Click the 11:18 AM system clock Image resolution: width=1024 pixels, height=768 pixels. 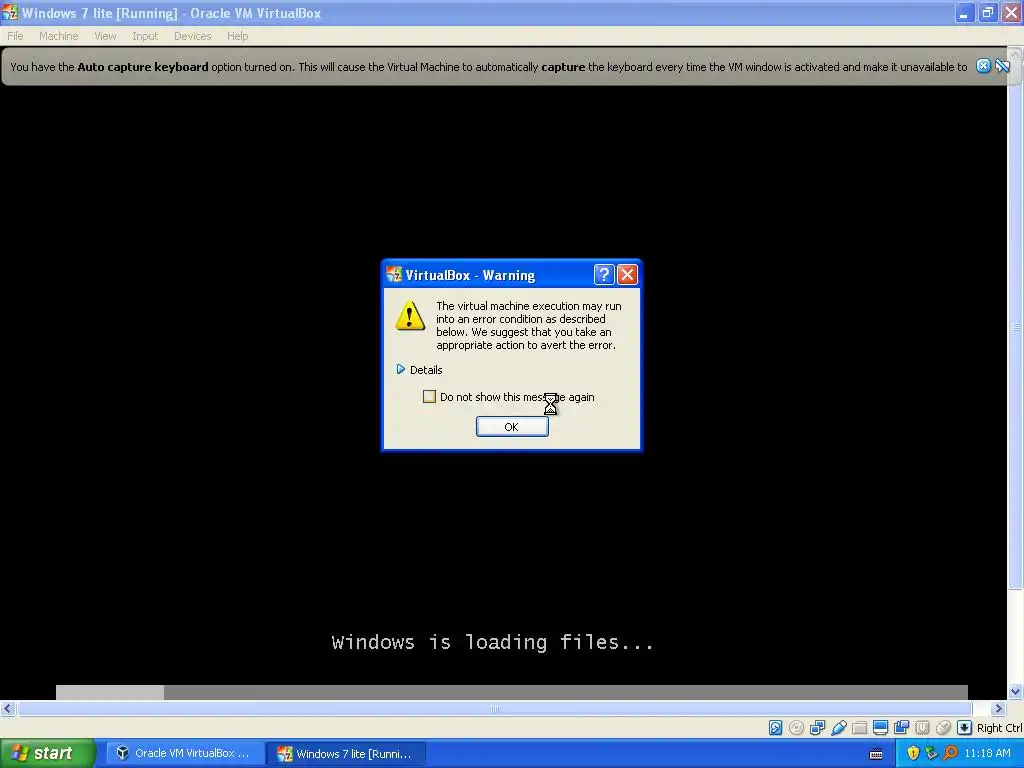(987, 753)
